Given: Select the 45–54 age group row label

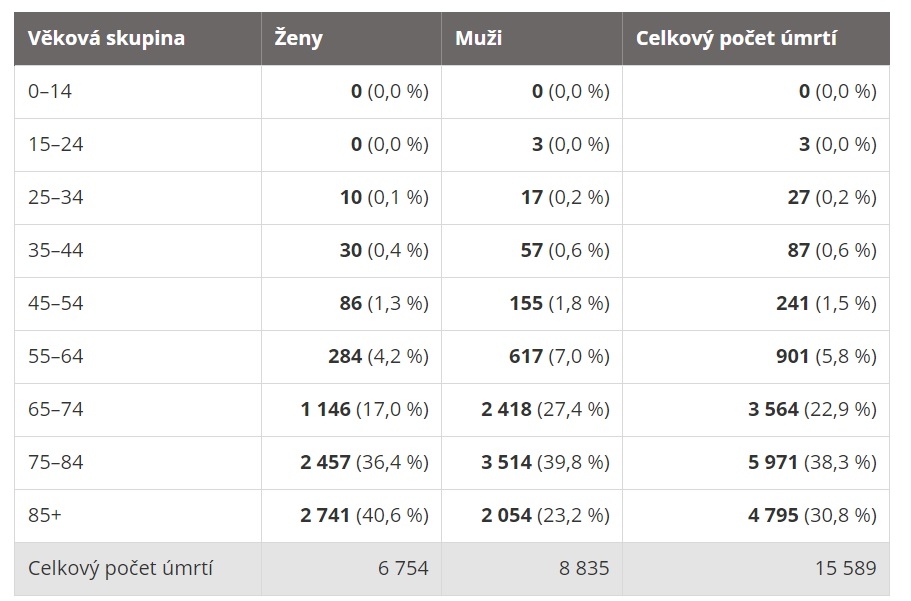Looking at the screenshot, I should tap(56, 303).
